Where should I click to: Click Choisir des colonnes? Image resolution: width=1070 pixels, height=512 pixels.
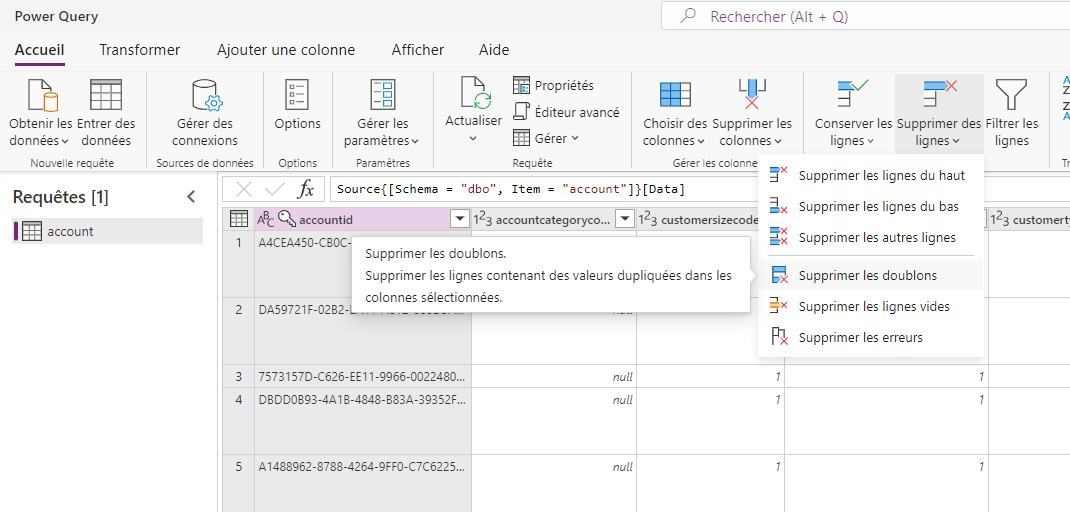click(675, 113)
